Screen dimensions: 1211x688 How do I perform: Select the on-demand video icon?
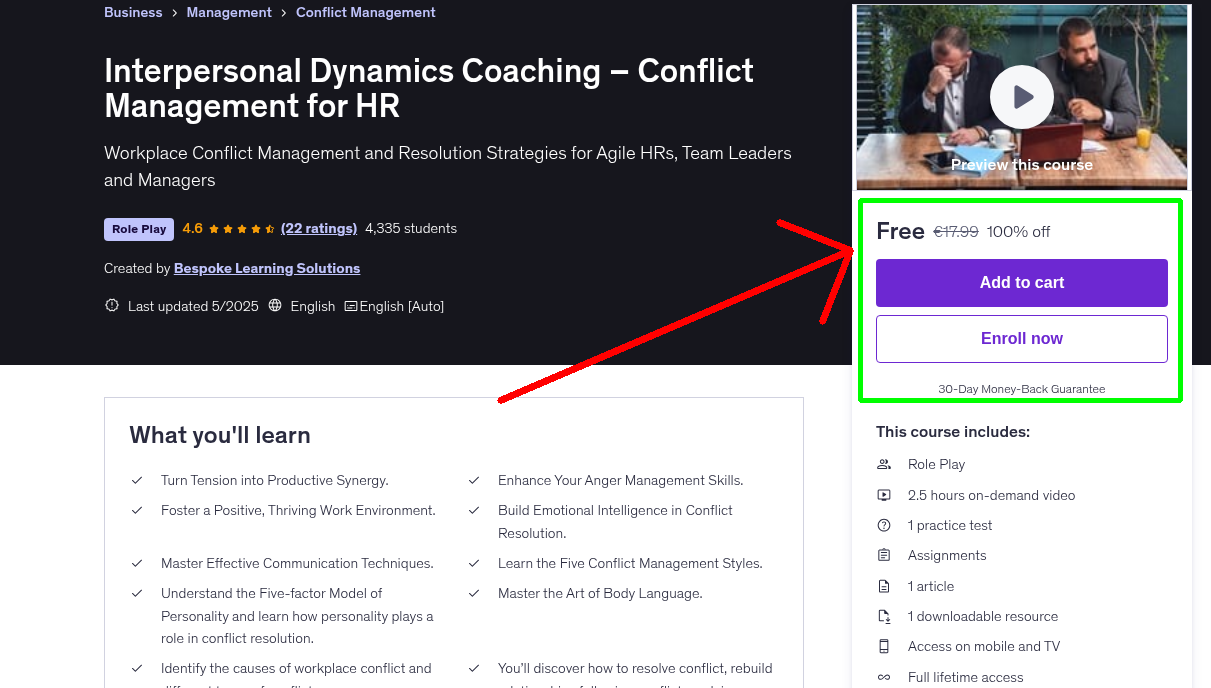tap(883, 495)
